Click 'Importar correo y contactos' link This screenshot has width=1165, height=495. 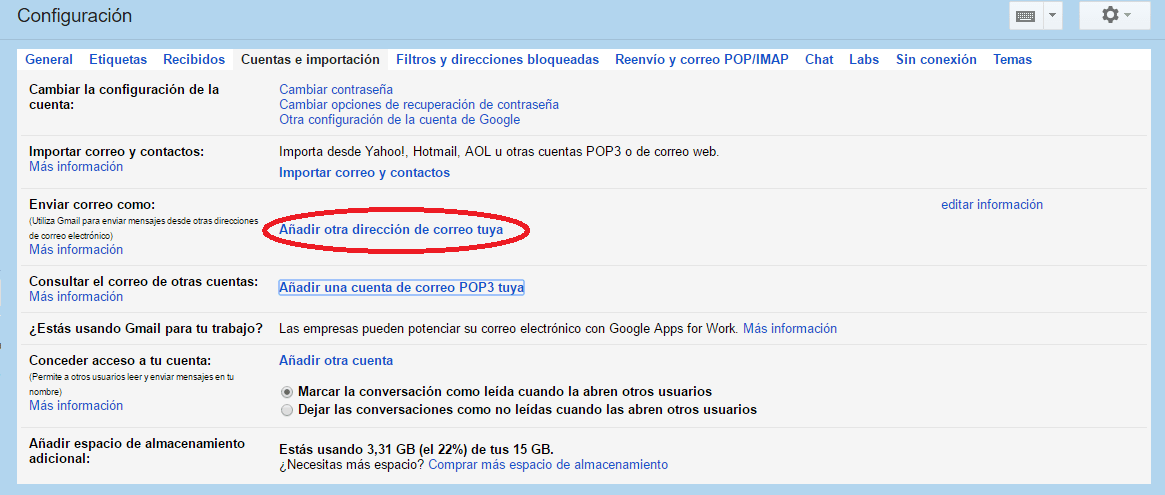coord(364,173)
